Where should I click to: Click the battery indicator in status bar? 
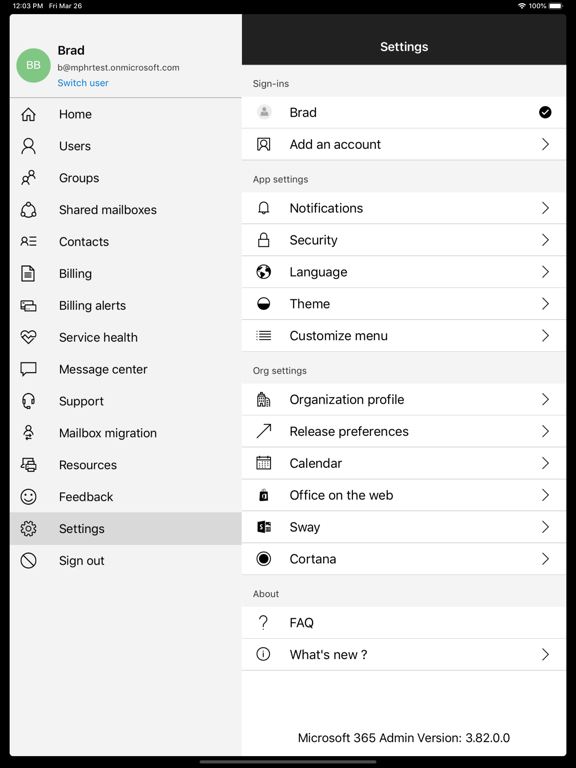pos(556,6)
